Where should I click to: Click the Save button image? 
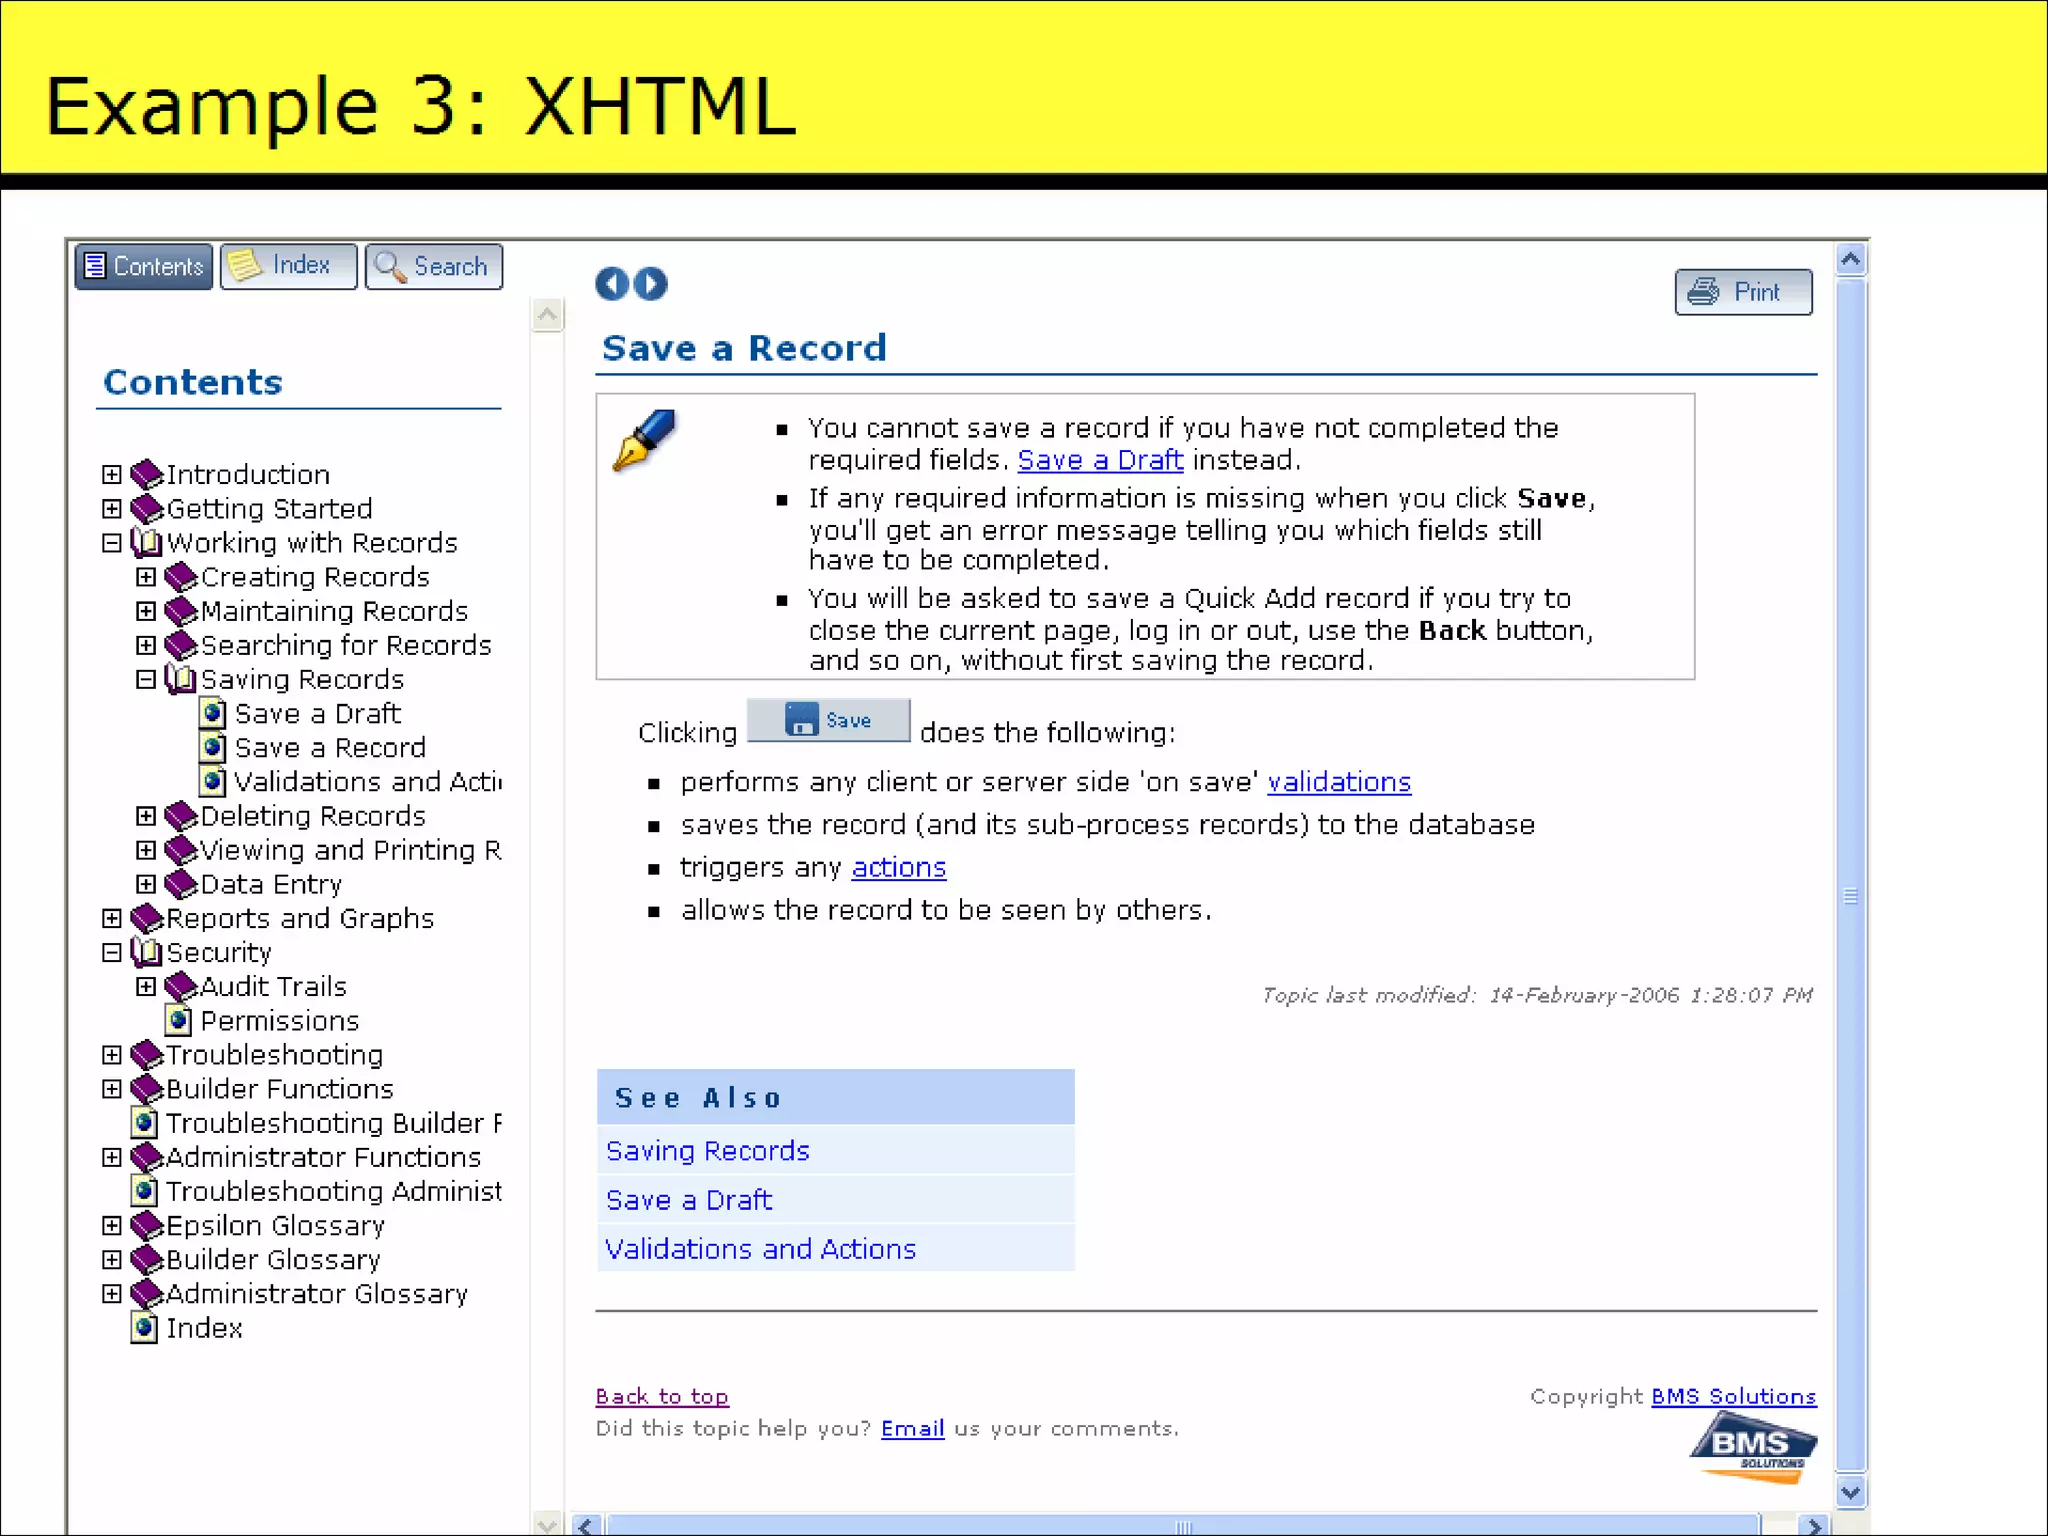click(828, 720)
